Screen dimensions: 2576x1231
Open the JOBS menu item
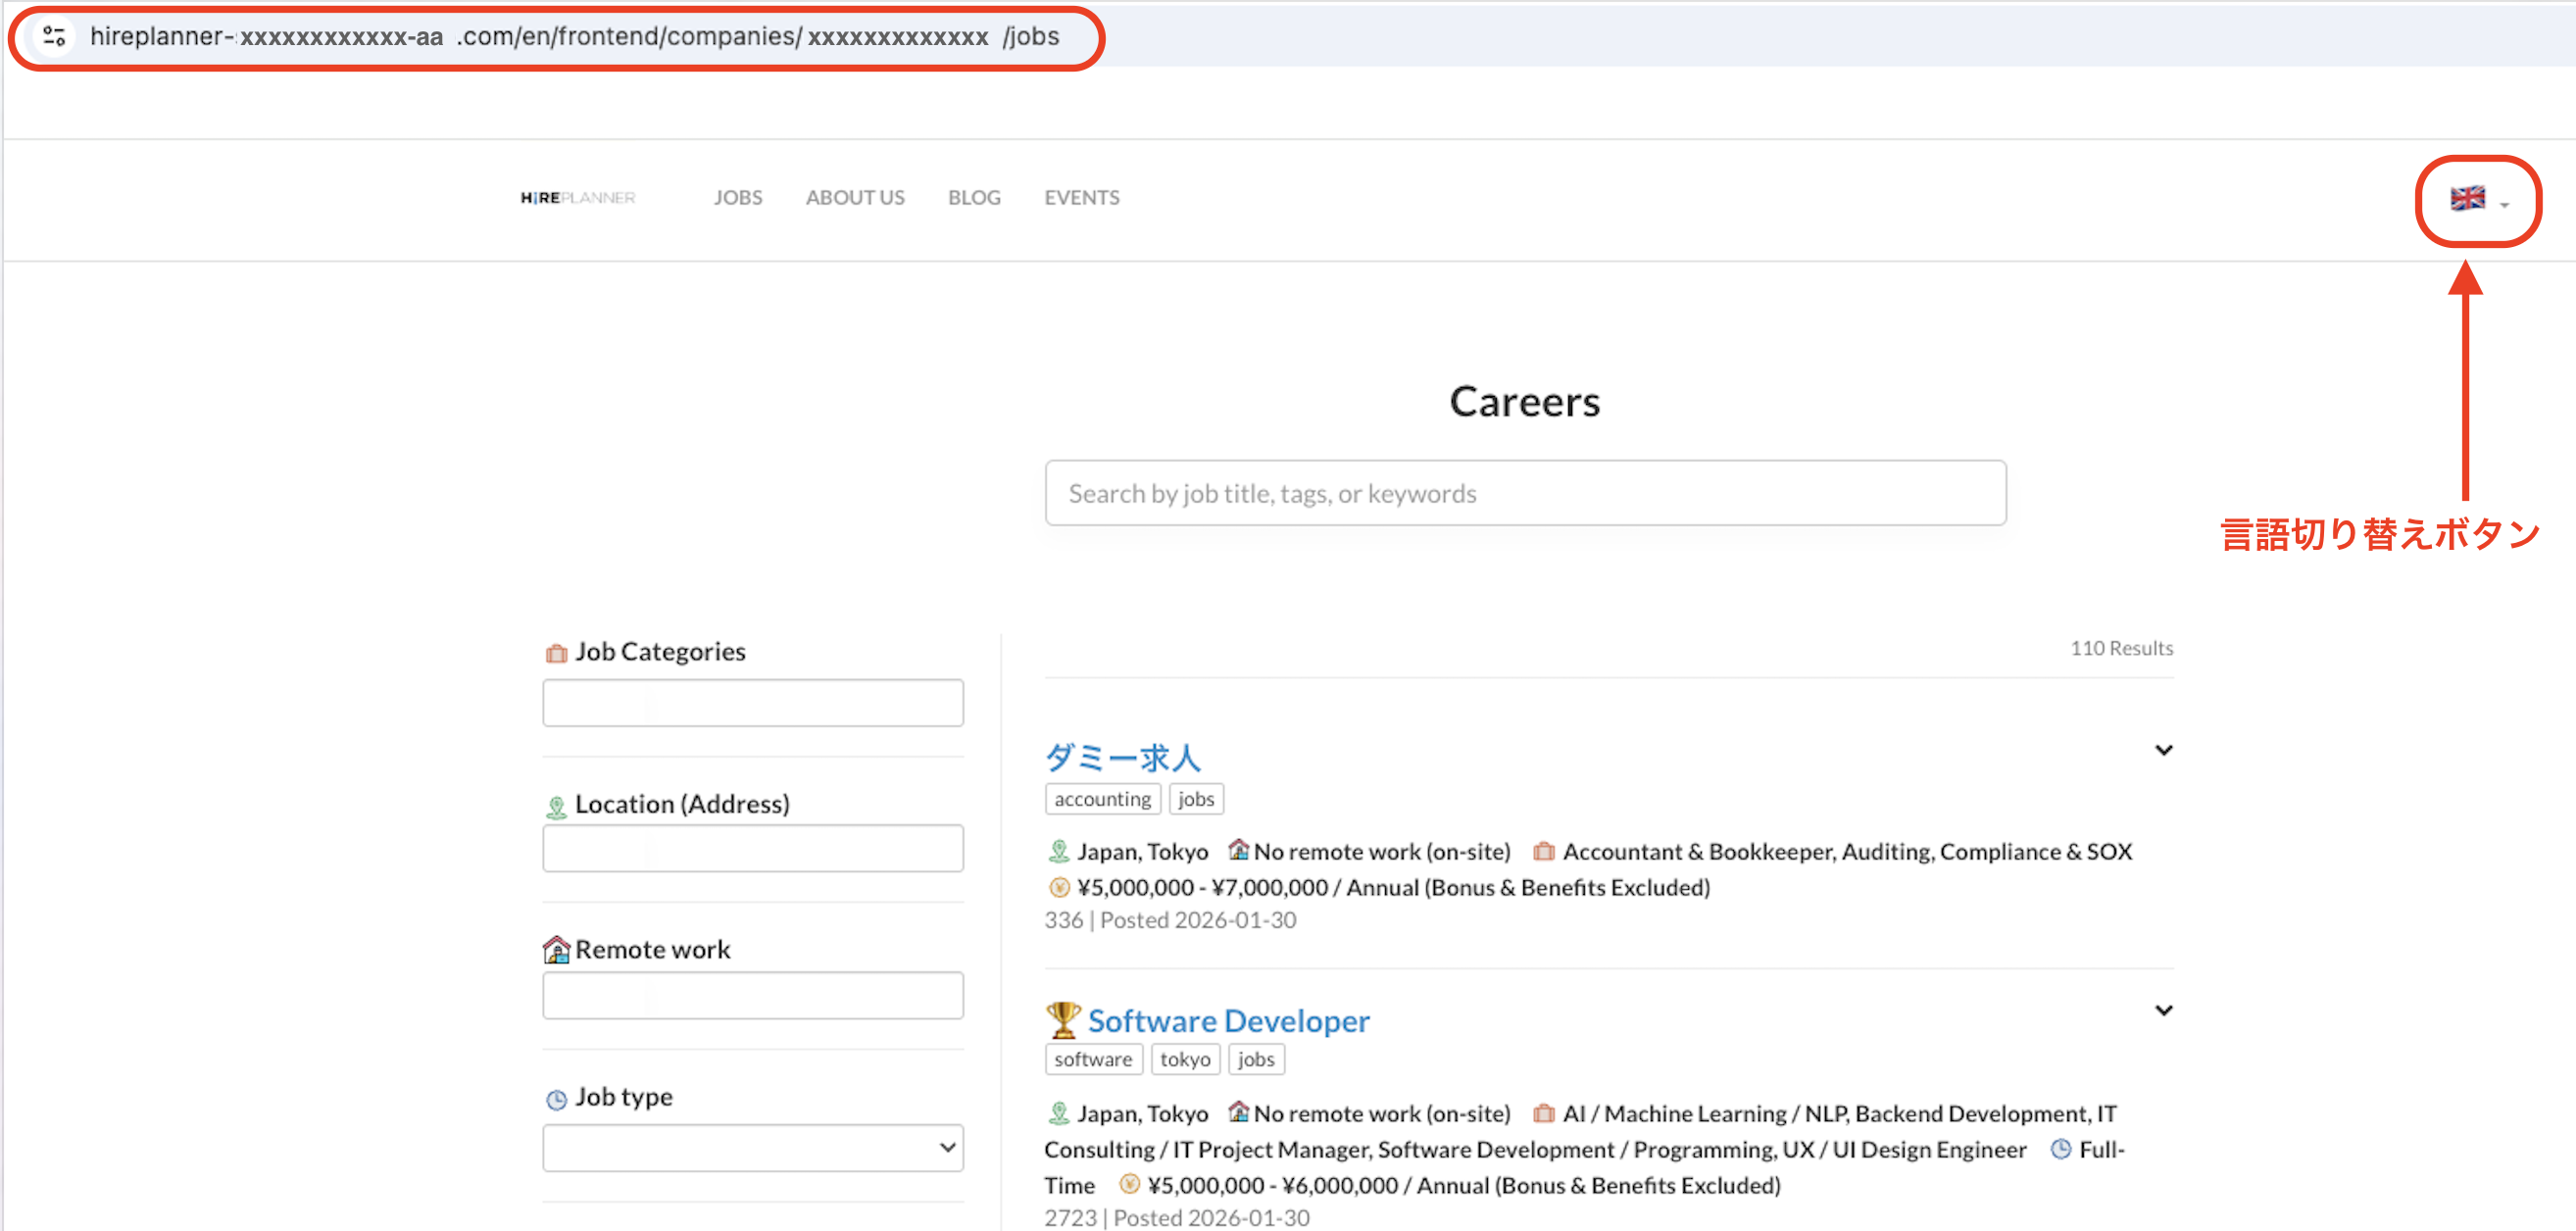pyautogui.click(x=737, y=198)
